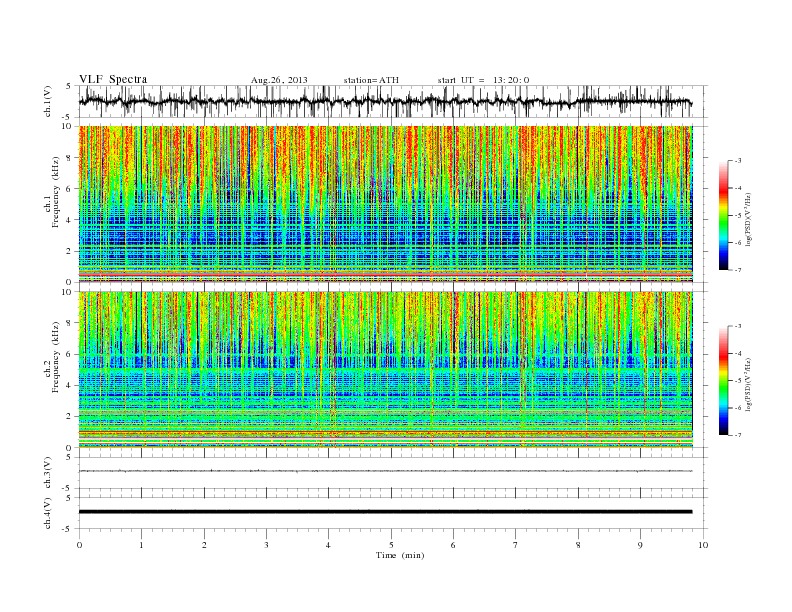This screenshot has width=792, height=612.
Task: Click the '-7' value on ch.2 colorbar
Action: (x=737, y=435)
